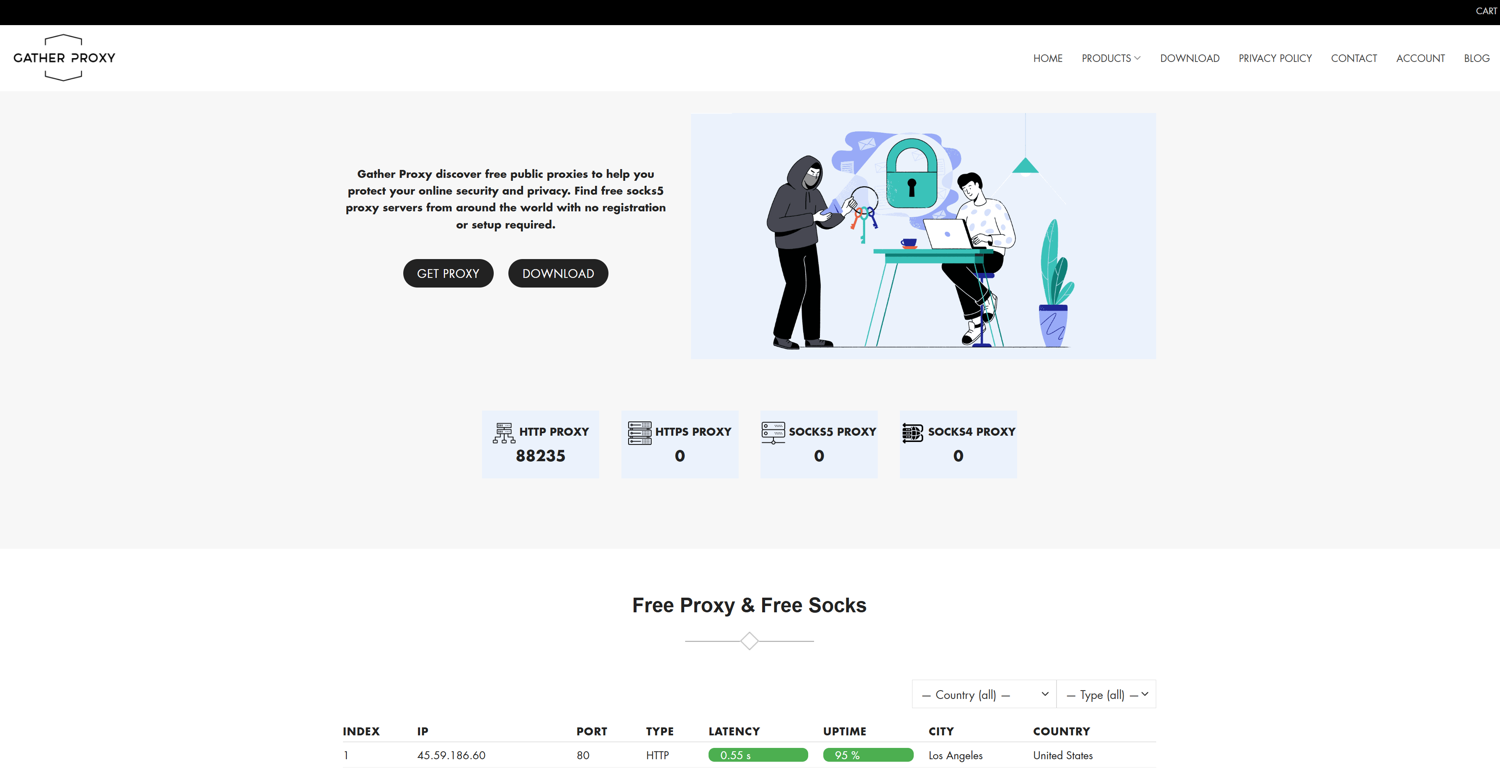Open the Country (all) dropdown
Screen dimensions: 1500x768
[983, 694]
